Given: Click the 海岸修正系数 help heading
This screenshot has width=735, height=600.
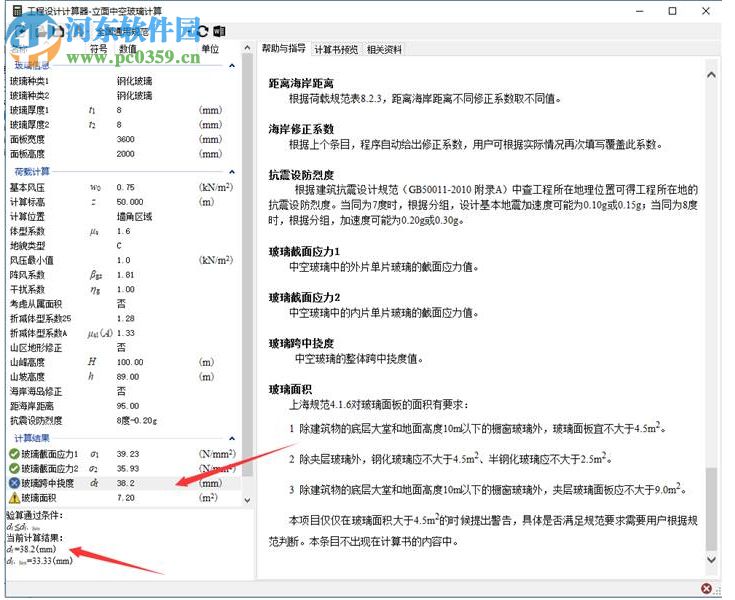Looking at the screenshot, I should tap(301, 129).
